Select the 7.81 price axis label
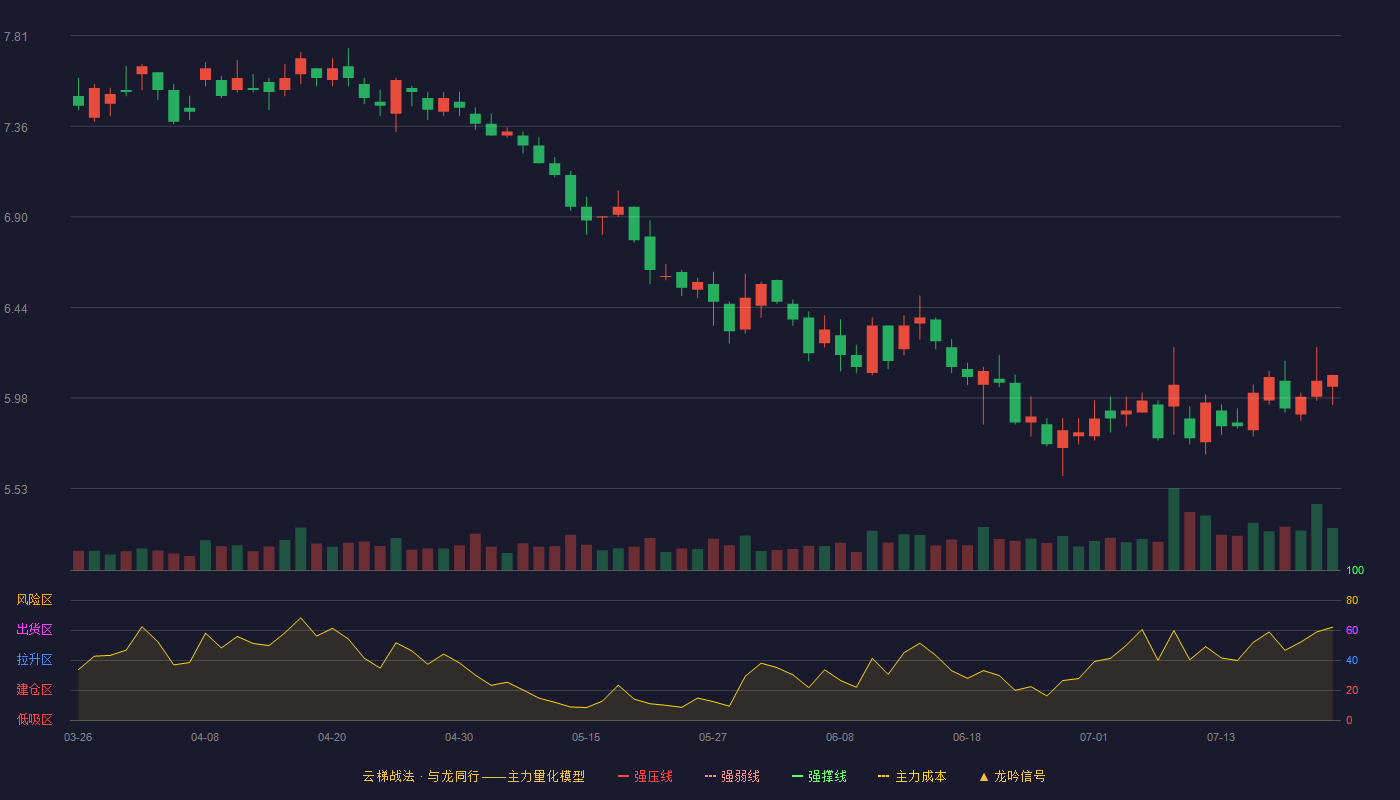This screenshot has height=800, width=1400. pyautogui.click(x=16, y=37)
